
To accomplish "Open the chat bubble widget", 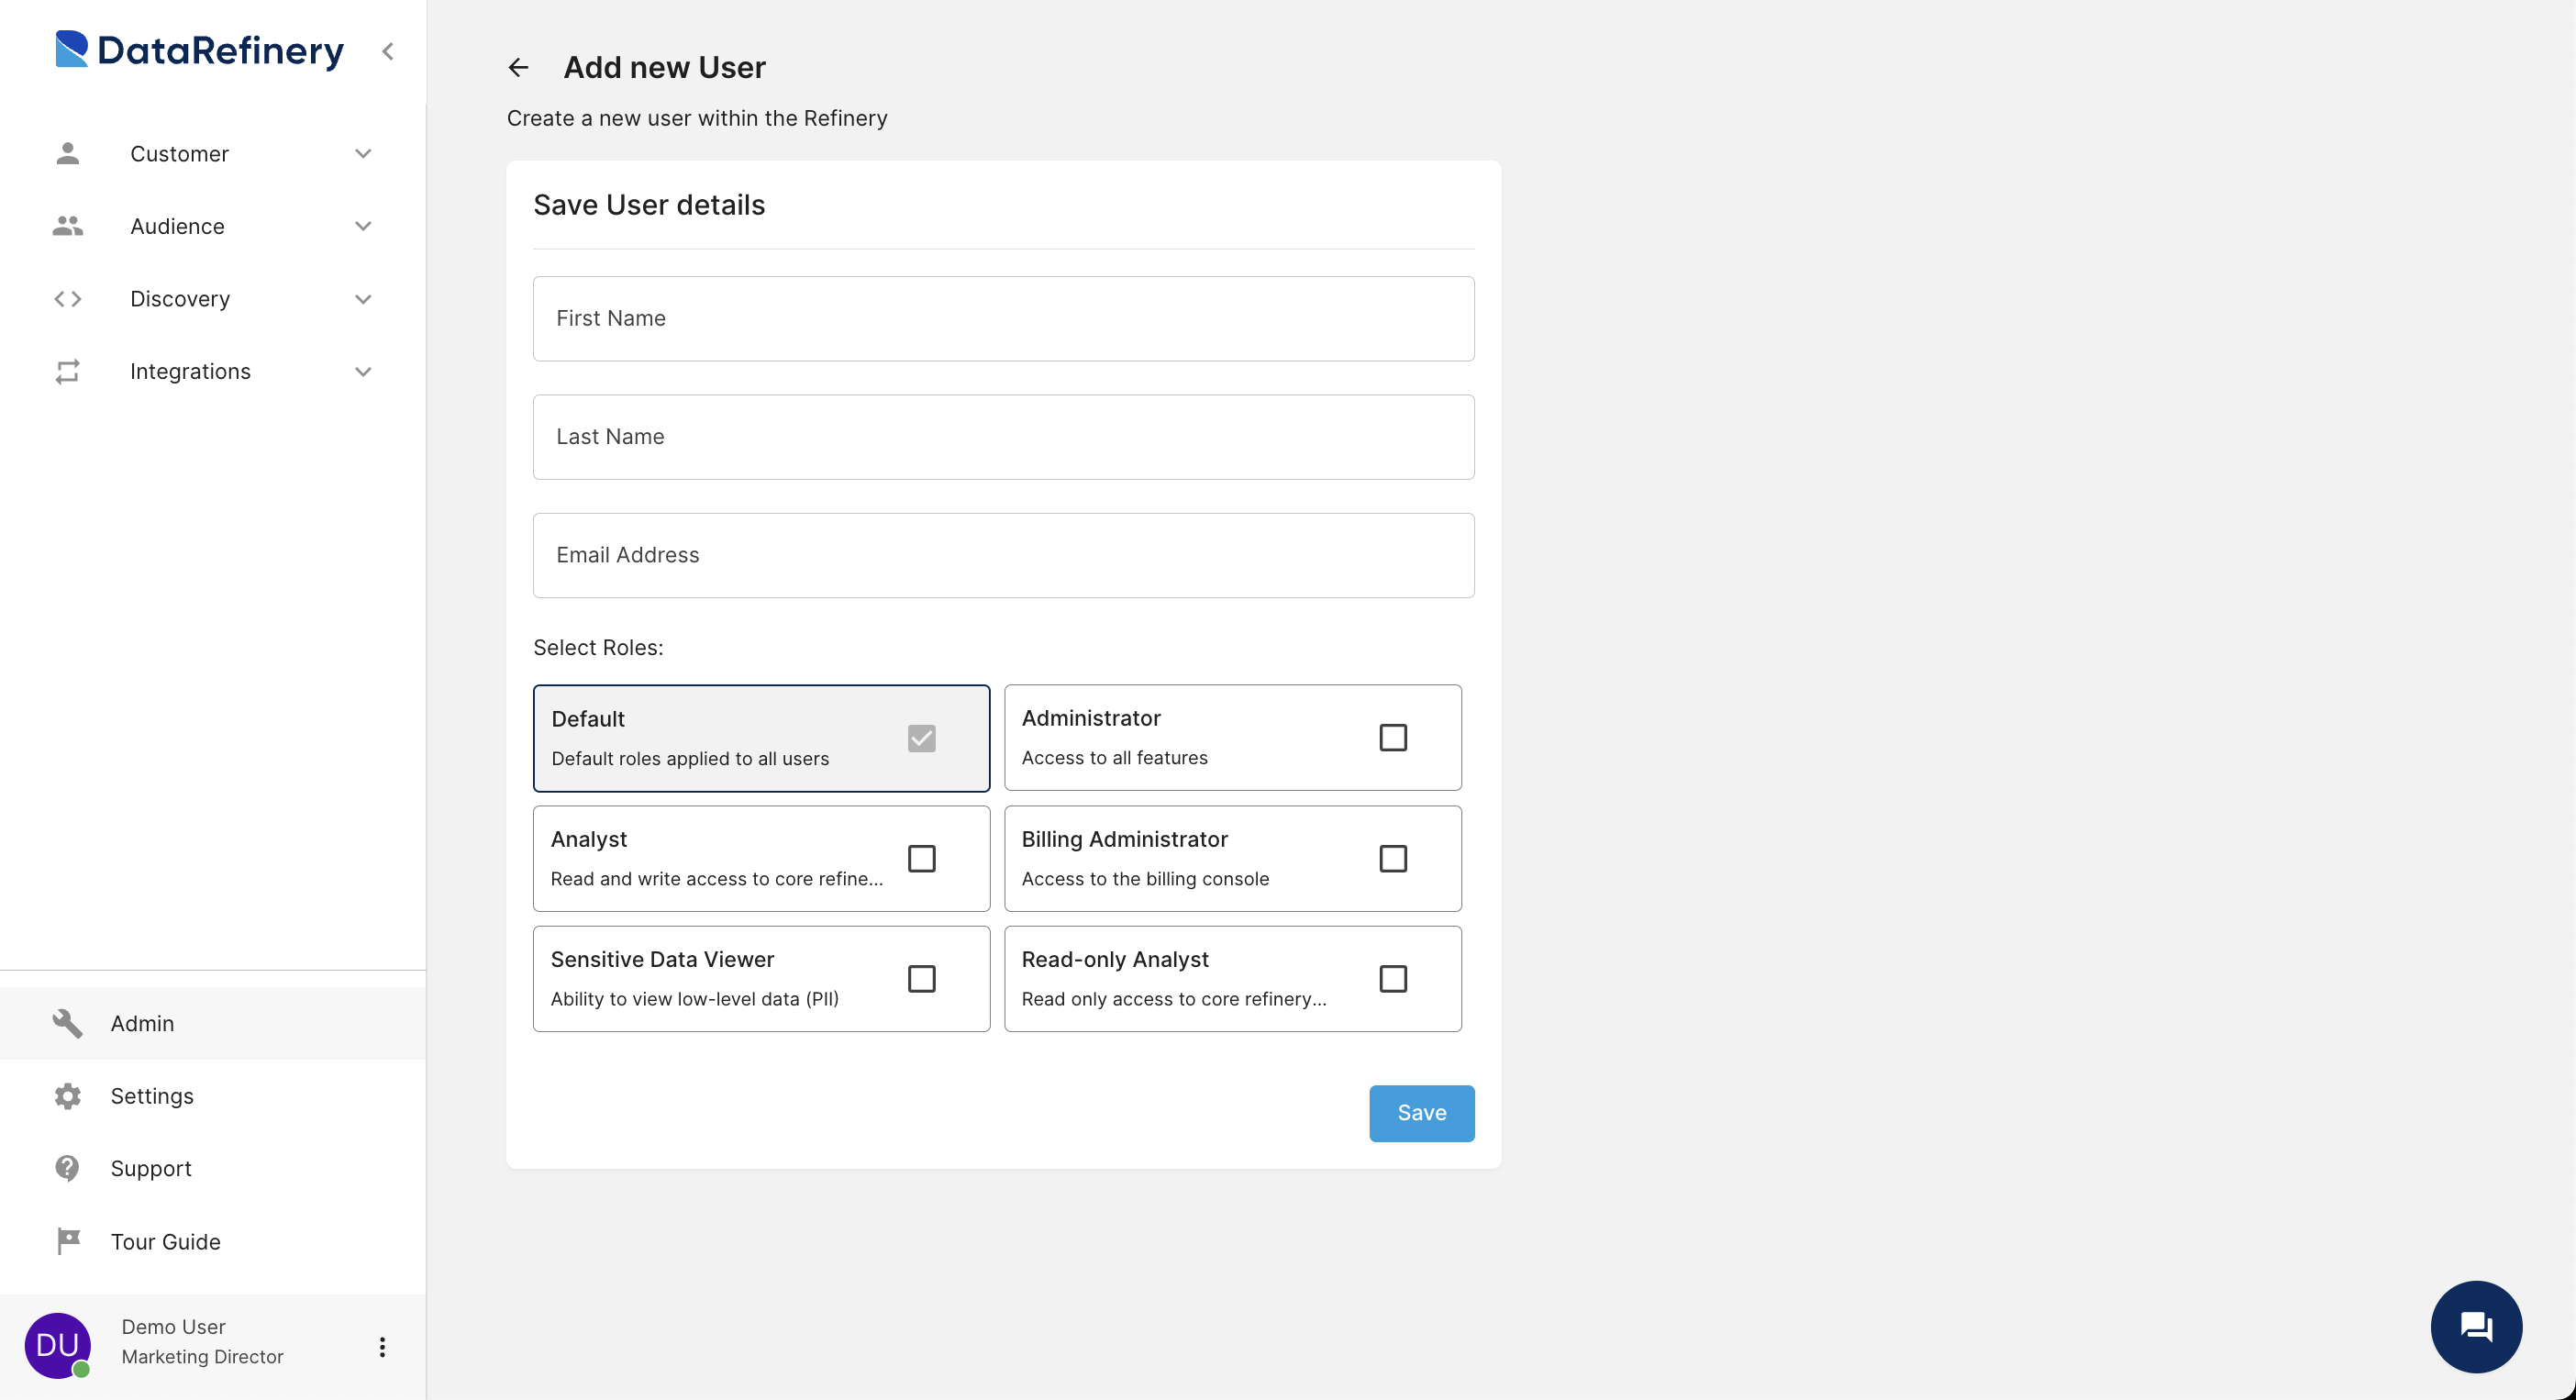I will point(2476,1326).
